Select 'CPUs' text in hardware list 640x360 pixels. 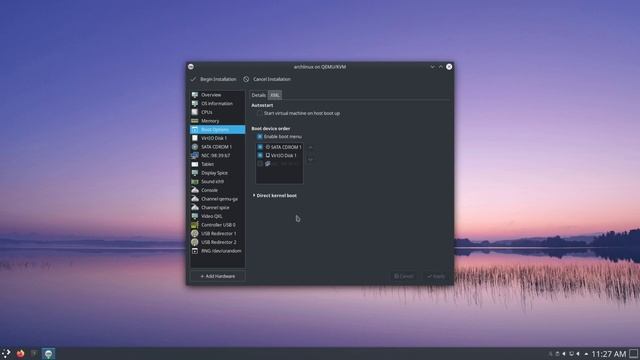[207, 112]
